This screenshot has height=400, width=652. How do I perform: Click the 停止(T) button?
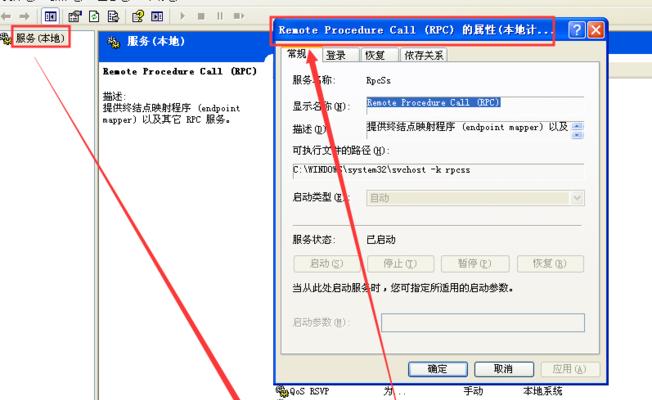(x=401, y=264)
